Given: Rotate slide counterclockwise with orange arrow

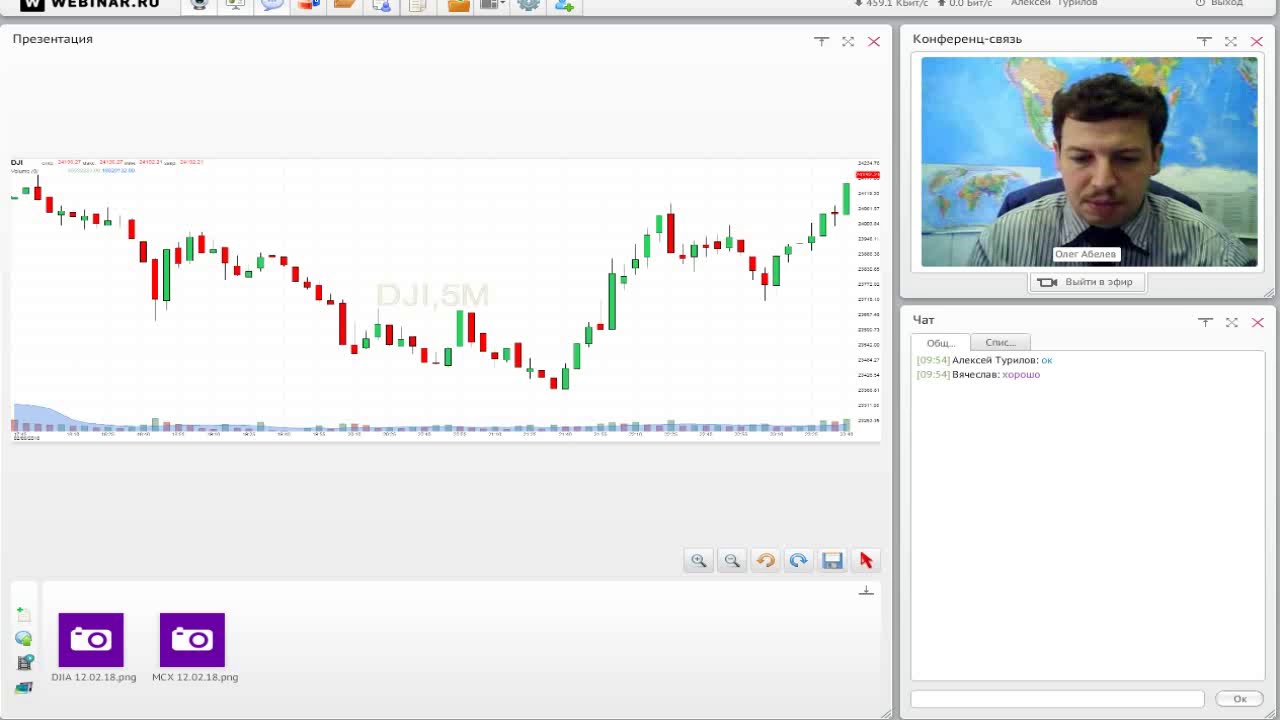Looking at the screenshot, I should click(765, 561).
